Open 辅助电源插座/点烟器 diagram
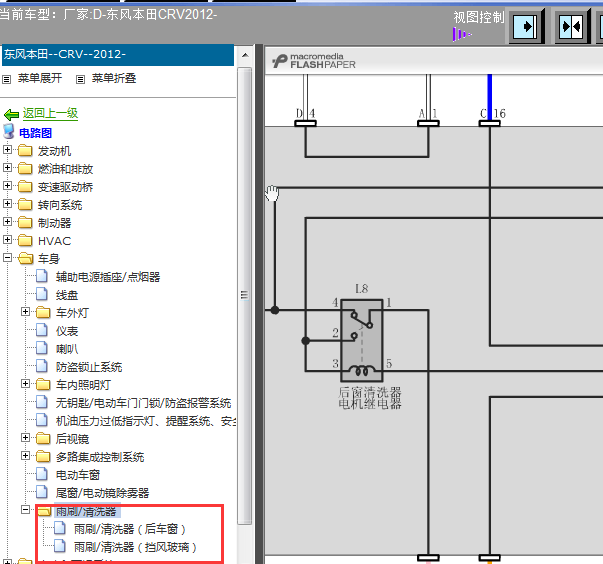Viewport: 603px width, 564px height. point(108,277)
